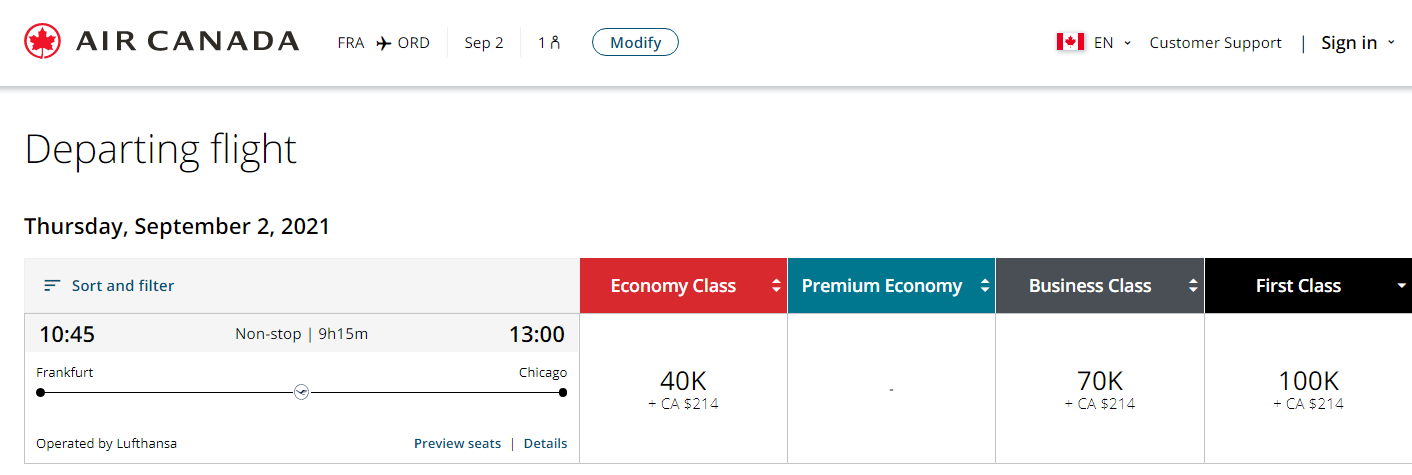Click the airplane icon between FRA and ORD
This screenshot has height=475, width=1412.
[383, 43]
